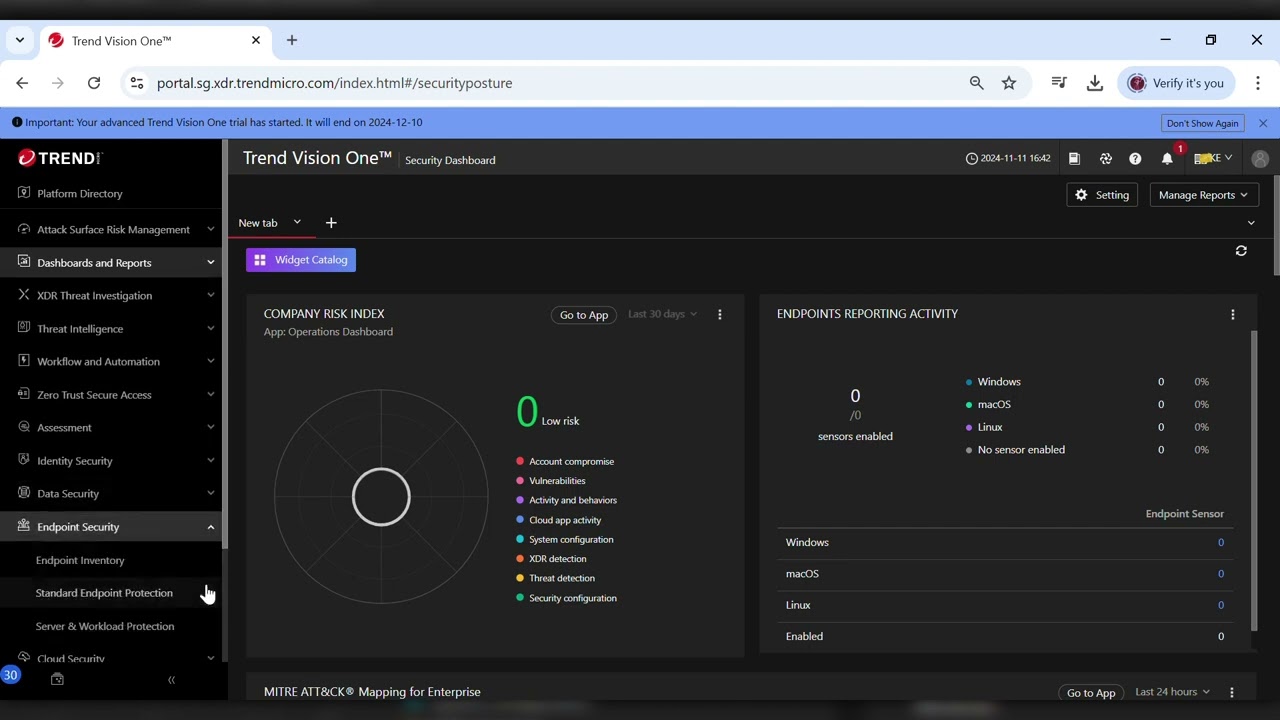This screenshot has height=720, width=1280.
Task: Click the Data Security sidebar icon
Action: coord(24,493)
